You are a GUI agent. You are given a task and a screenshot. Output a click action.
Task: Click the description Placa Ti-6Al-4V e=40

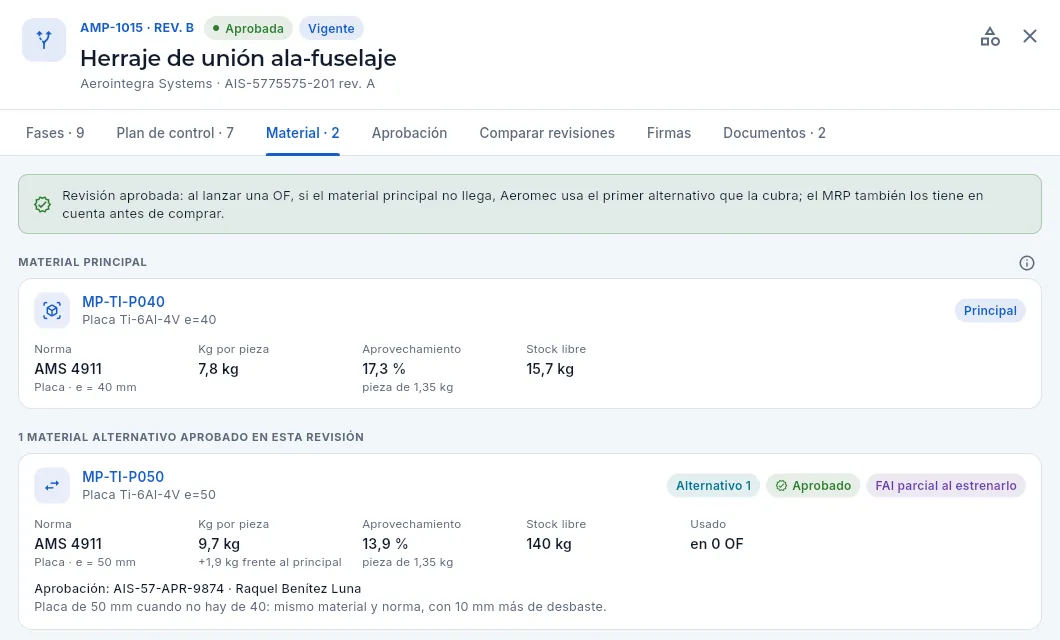[149, 320]
